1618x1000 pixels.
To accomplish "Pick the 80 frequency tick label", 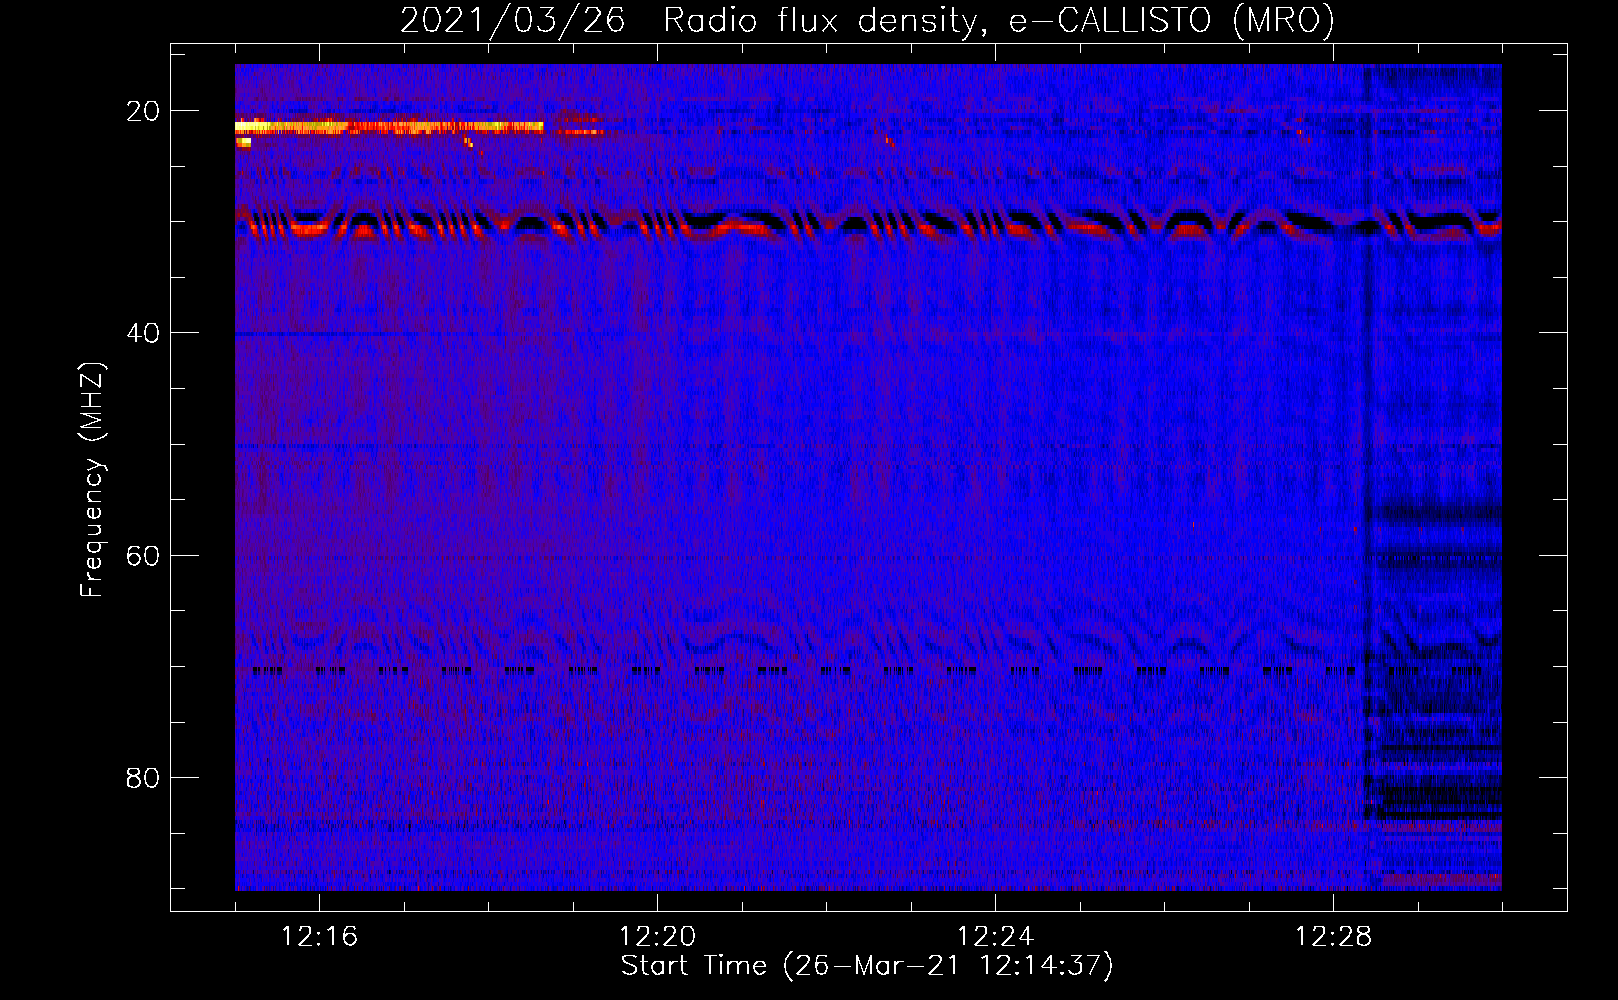I will (144, 777).
